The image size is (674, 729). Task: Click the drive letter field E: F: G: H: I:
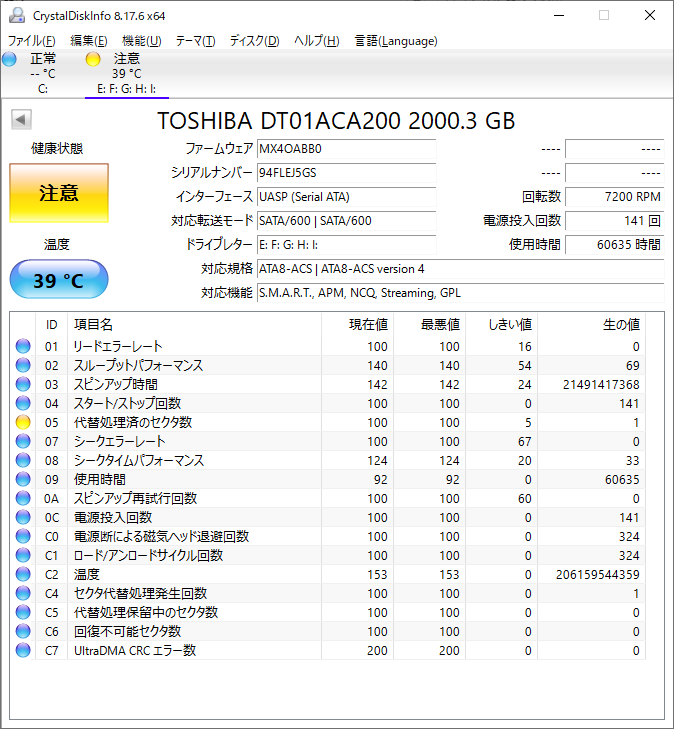[x=346, y=245]
